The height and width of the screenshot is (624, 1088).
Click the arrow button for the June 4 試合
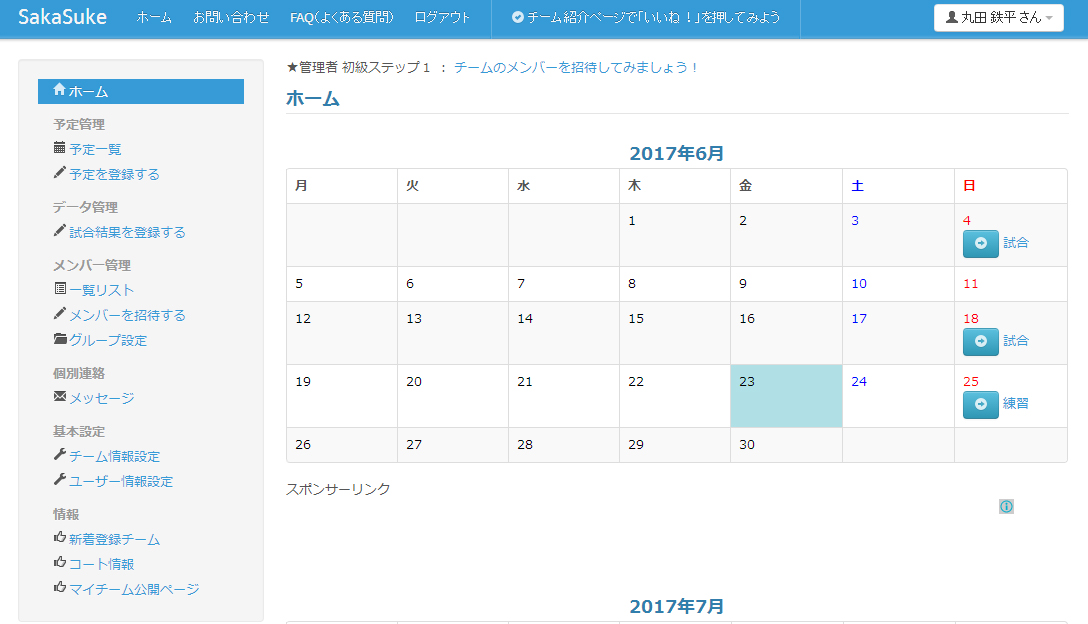pos(980,243)
